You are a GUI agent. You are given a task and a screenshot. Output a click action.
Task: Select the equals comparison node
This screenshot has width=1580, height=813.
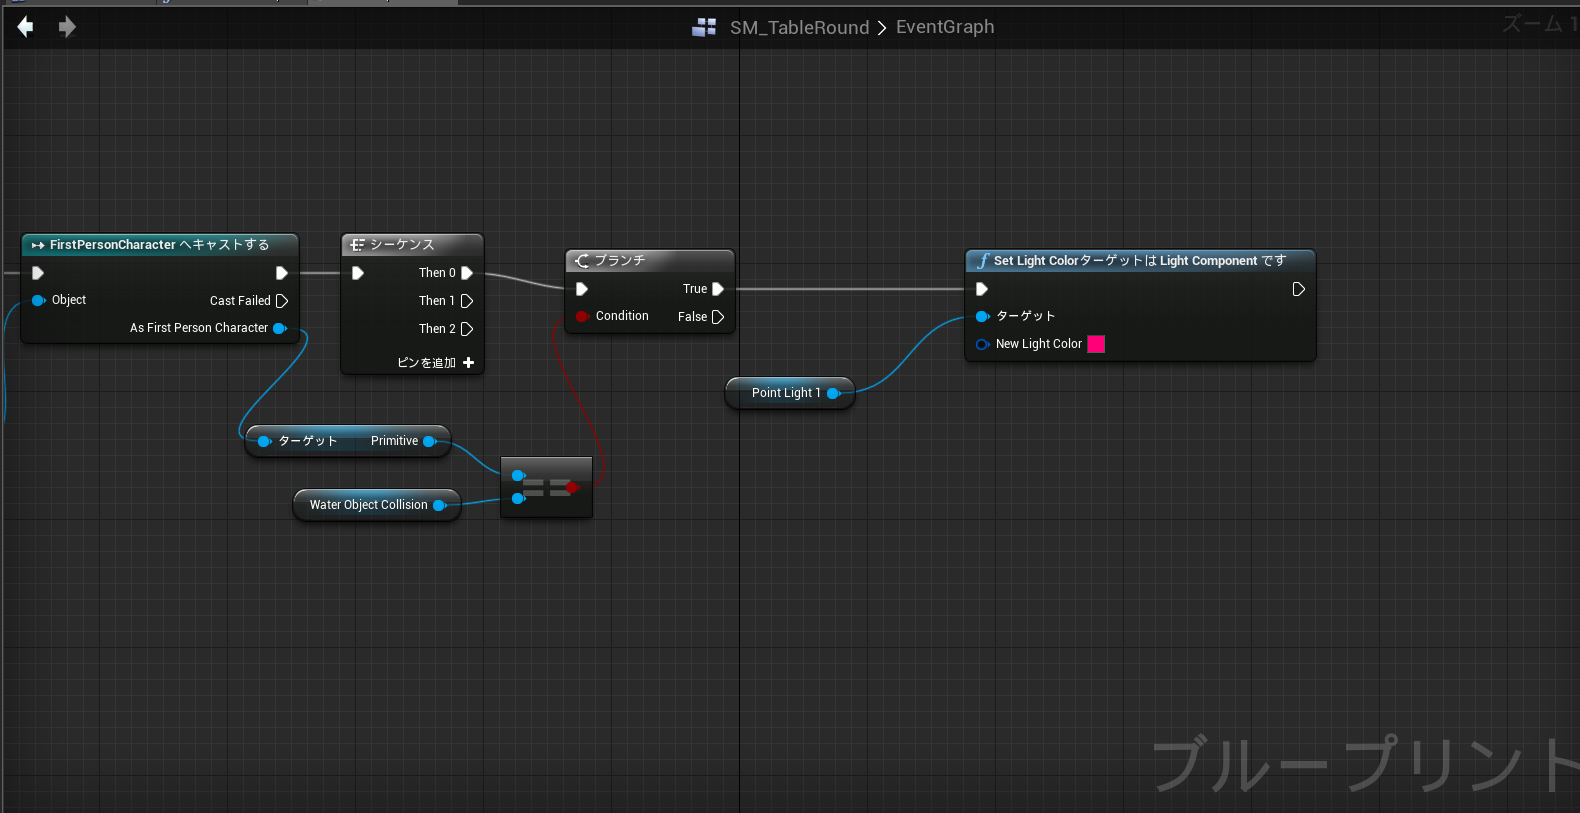pyautogui.click(x=546, y=487)
